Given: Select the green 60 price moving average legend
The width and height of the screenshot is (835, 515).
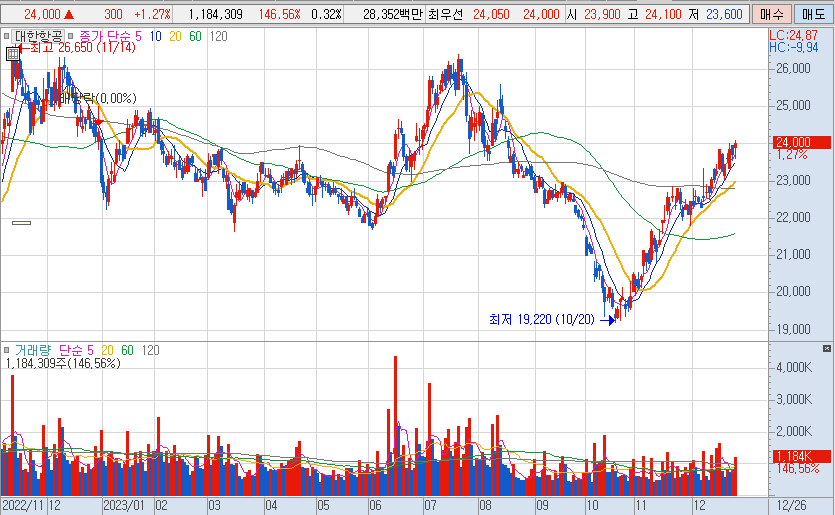Looking at the screenshot, I should pos(195,36).
